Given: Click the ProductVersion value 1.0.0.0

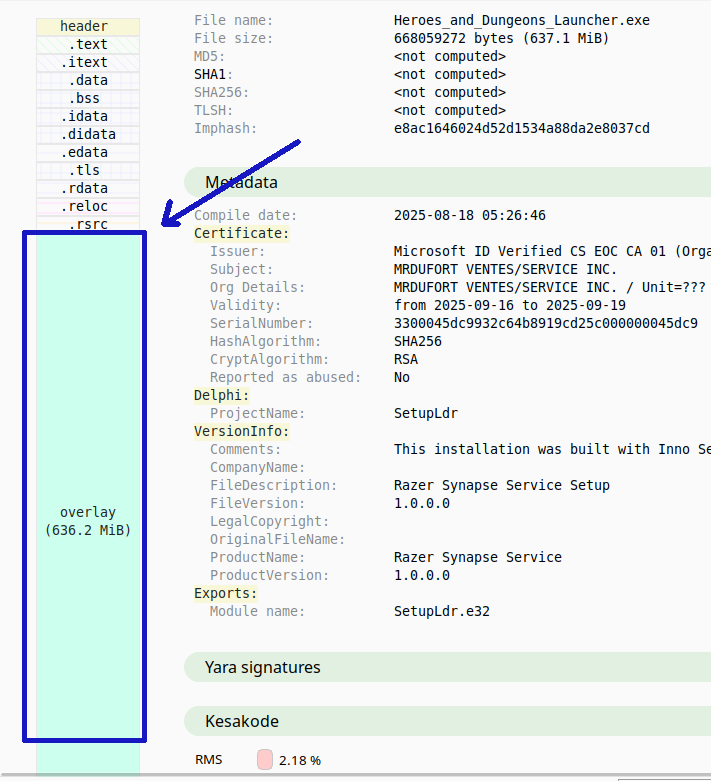Looking at the screenshot, I should [422, 575].
